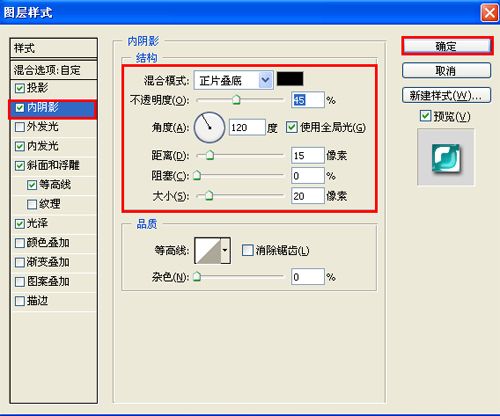Image resolution: width=500 pixels, height=416 pixels.
Task: Click the 取消 cancel button
Action: [447, 70]
